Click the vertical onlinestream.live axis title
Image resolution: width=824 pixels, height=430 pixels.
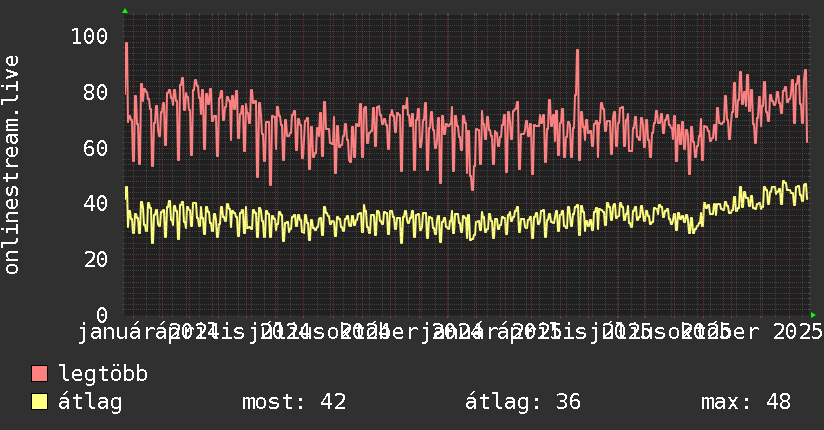pyautogui.click(x=11, y=165)
